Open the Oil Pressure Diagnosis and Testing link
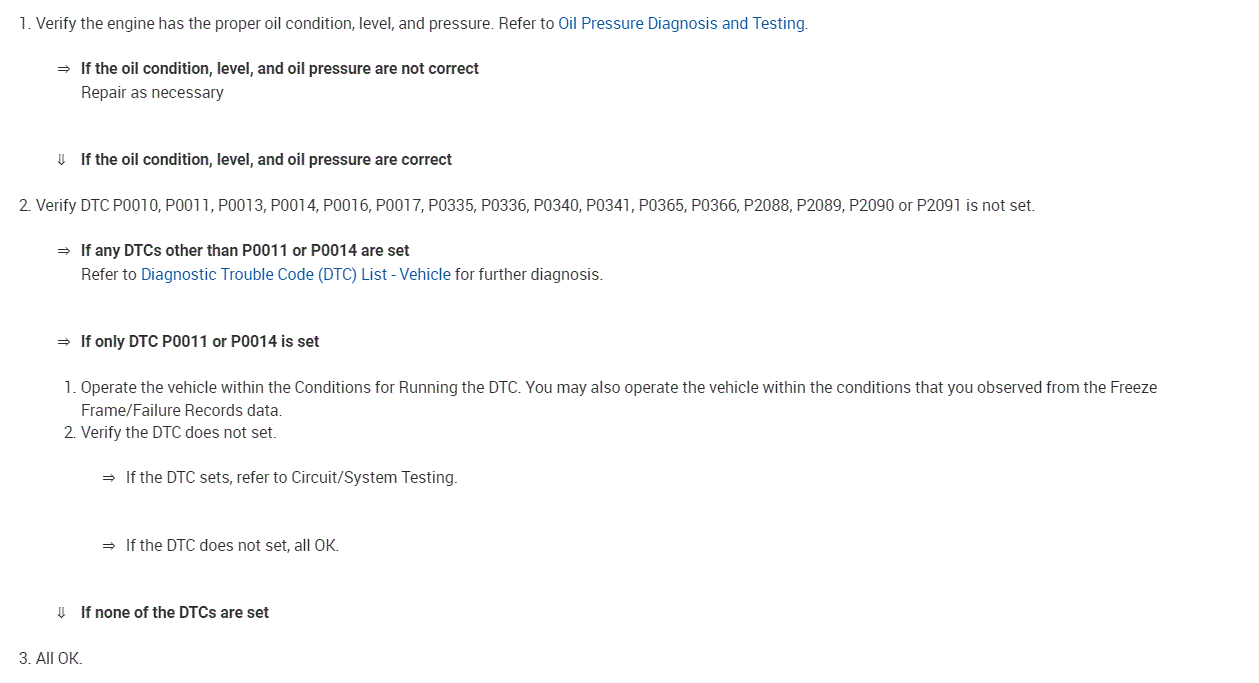The image size is (1259, 683). point(681,23)
